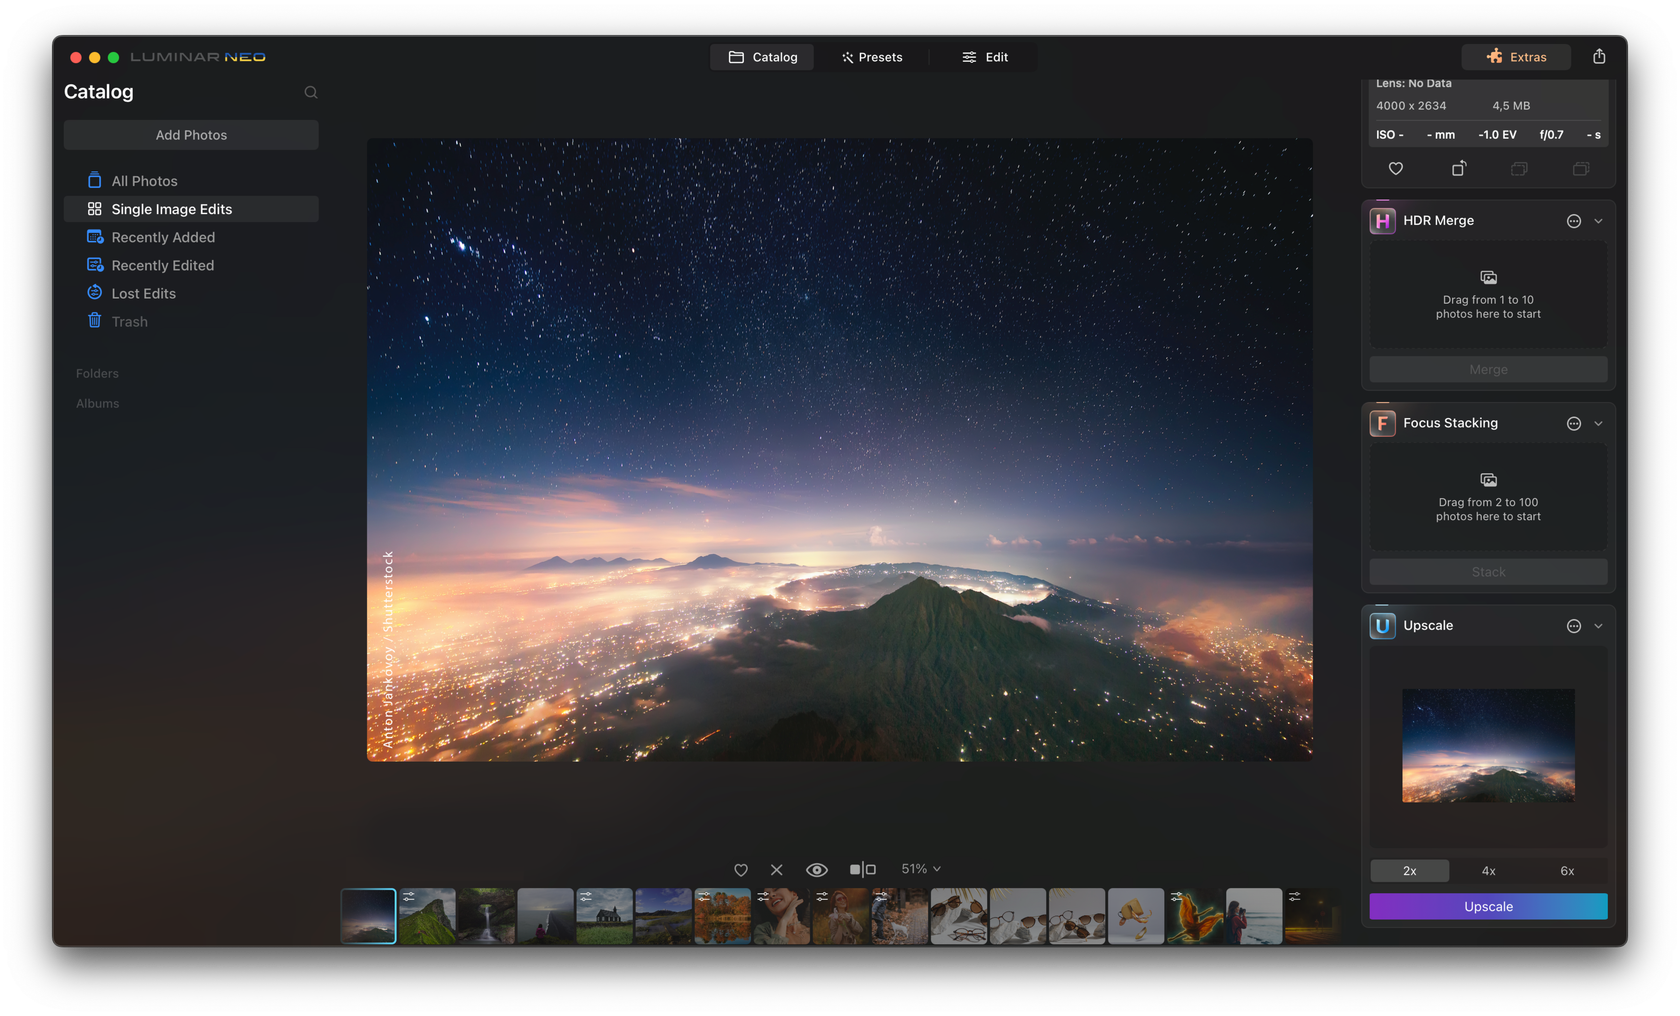1680x1016 pixels.
Task: Click the Focus Stacking panel icon
Action: click(x=1382, y=423)
